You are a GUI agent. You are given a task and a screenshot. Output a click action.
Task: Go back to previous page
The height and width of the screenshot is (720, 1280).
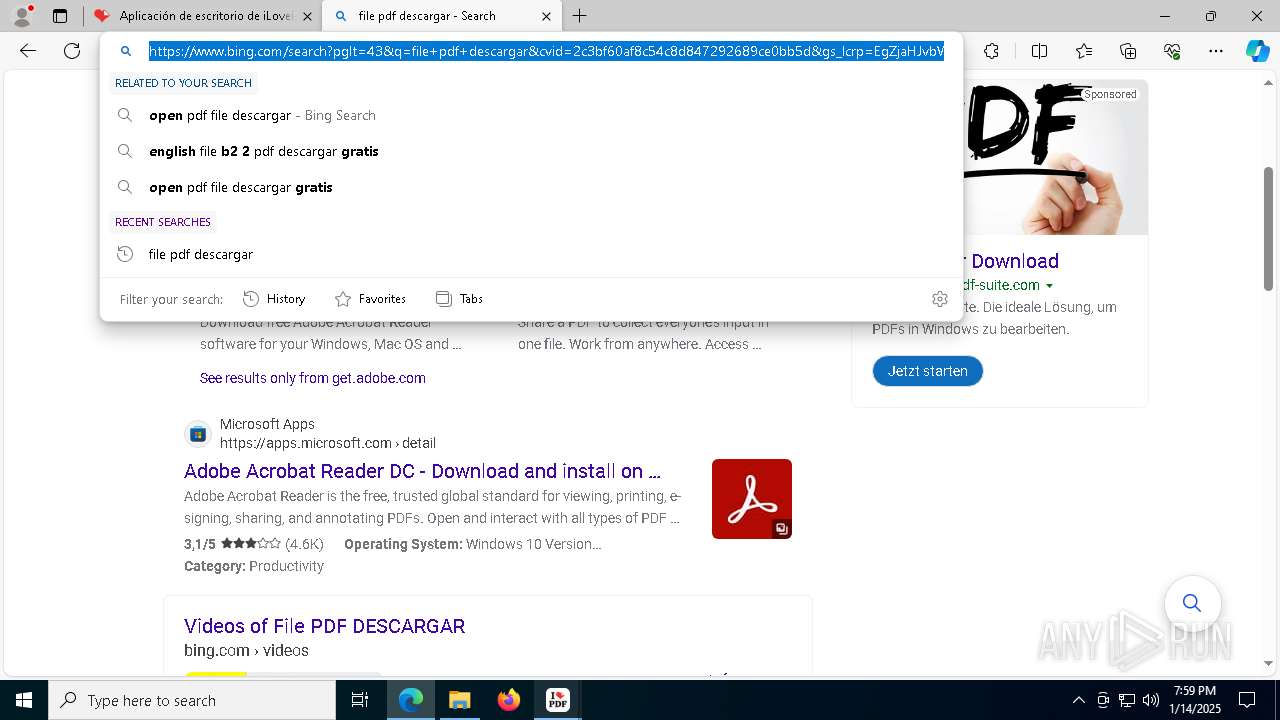[28, 51]
